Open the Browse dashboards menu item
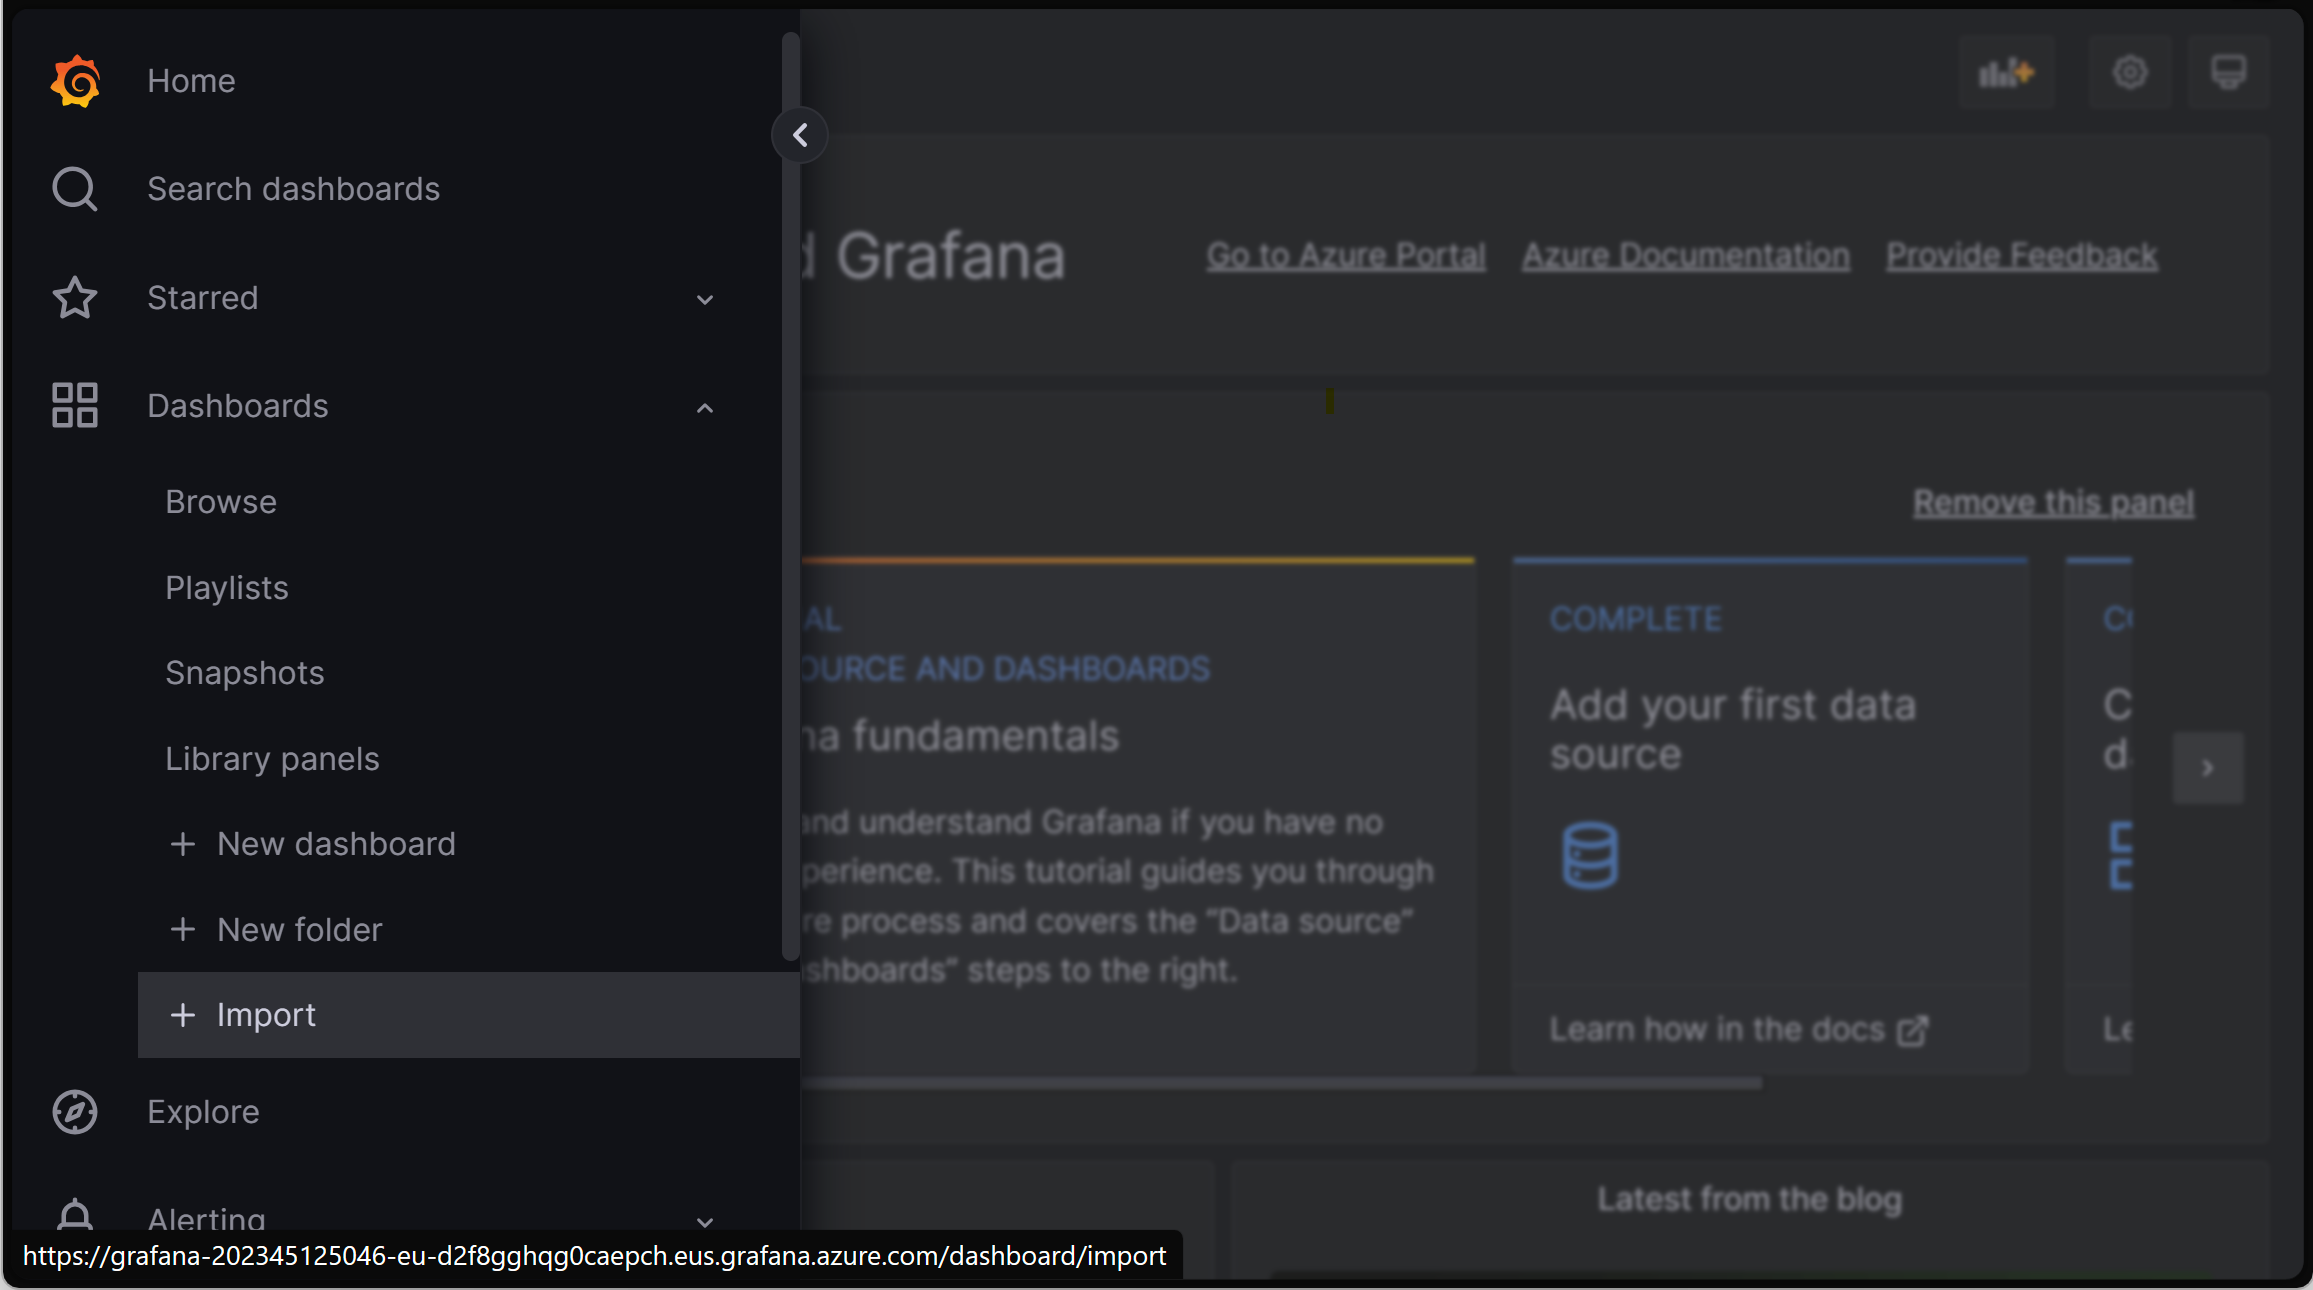 pos(221,502)
